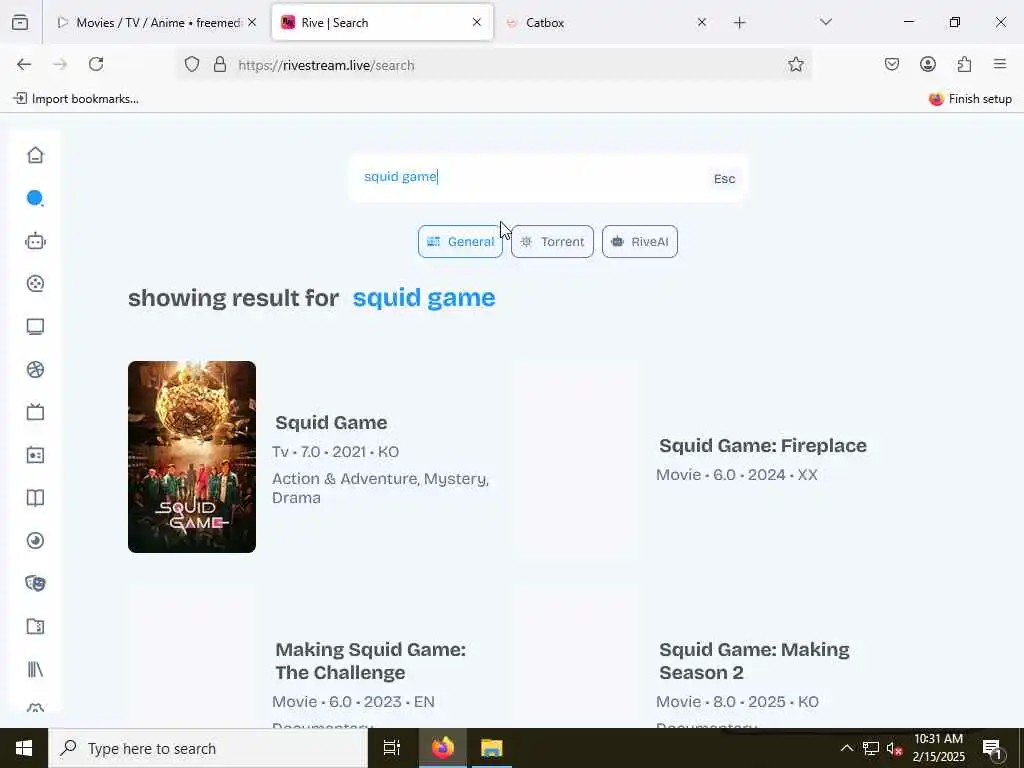Viewport: 1024px width, 768px height.
Task: Open Pocket save icon
Action: point(892,64)
